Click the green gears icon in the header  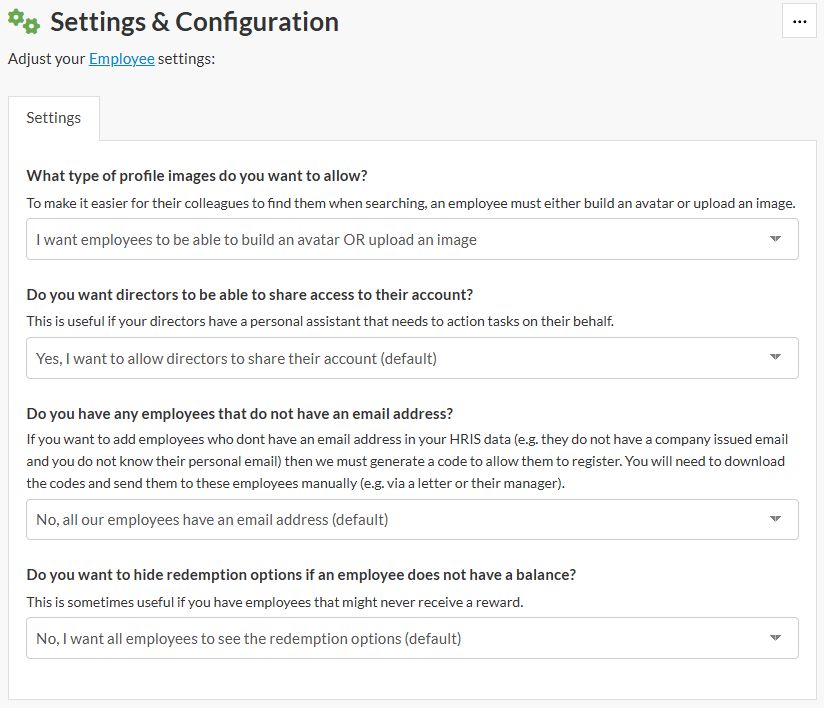coord(24,21)
